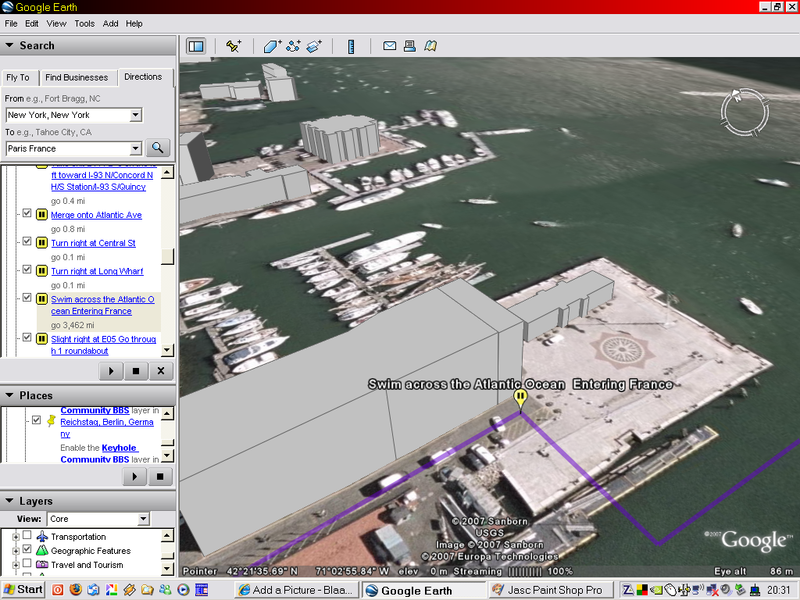This screenshot has height=600, width=800.
Task: Select the Add Polygon tool
Action: pyautogui.click(x=272, y=46)
